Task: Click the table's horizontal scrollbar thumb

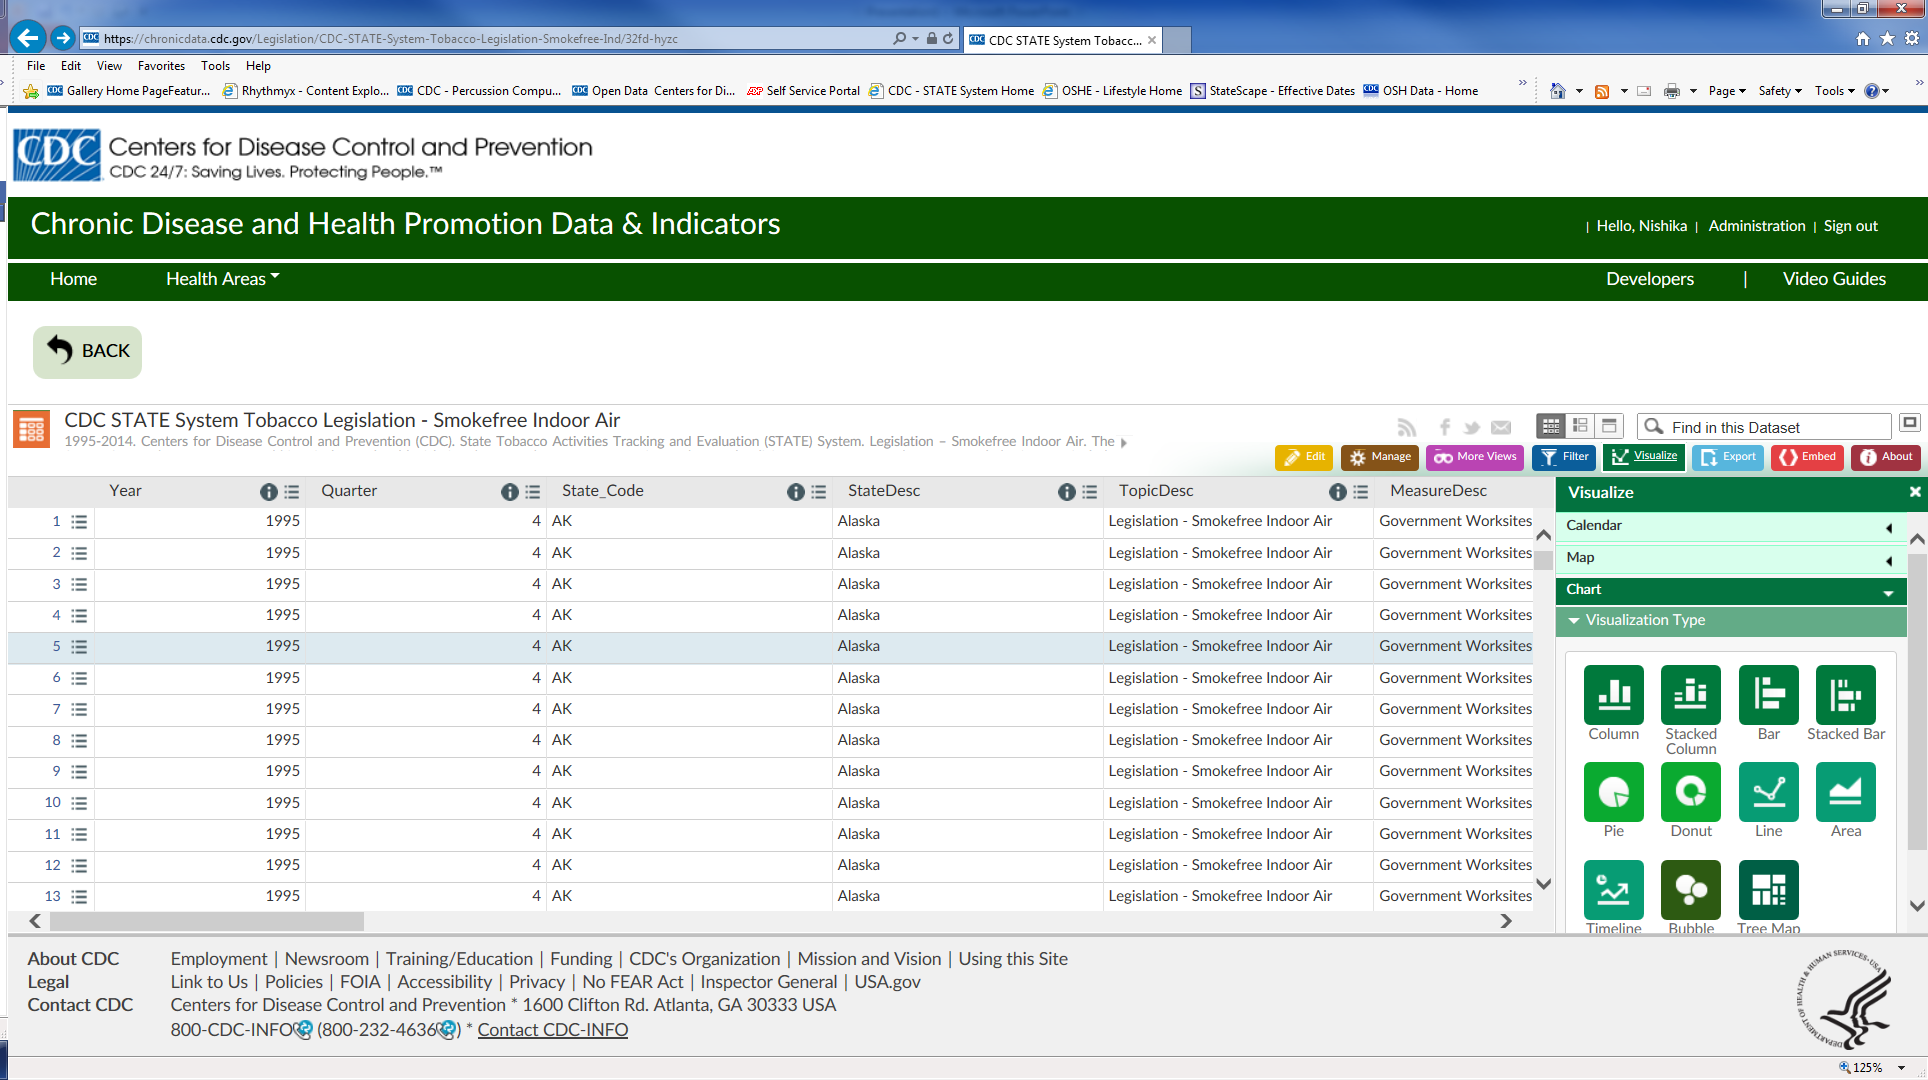Action: tap(205, 921)
